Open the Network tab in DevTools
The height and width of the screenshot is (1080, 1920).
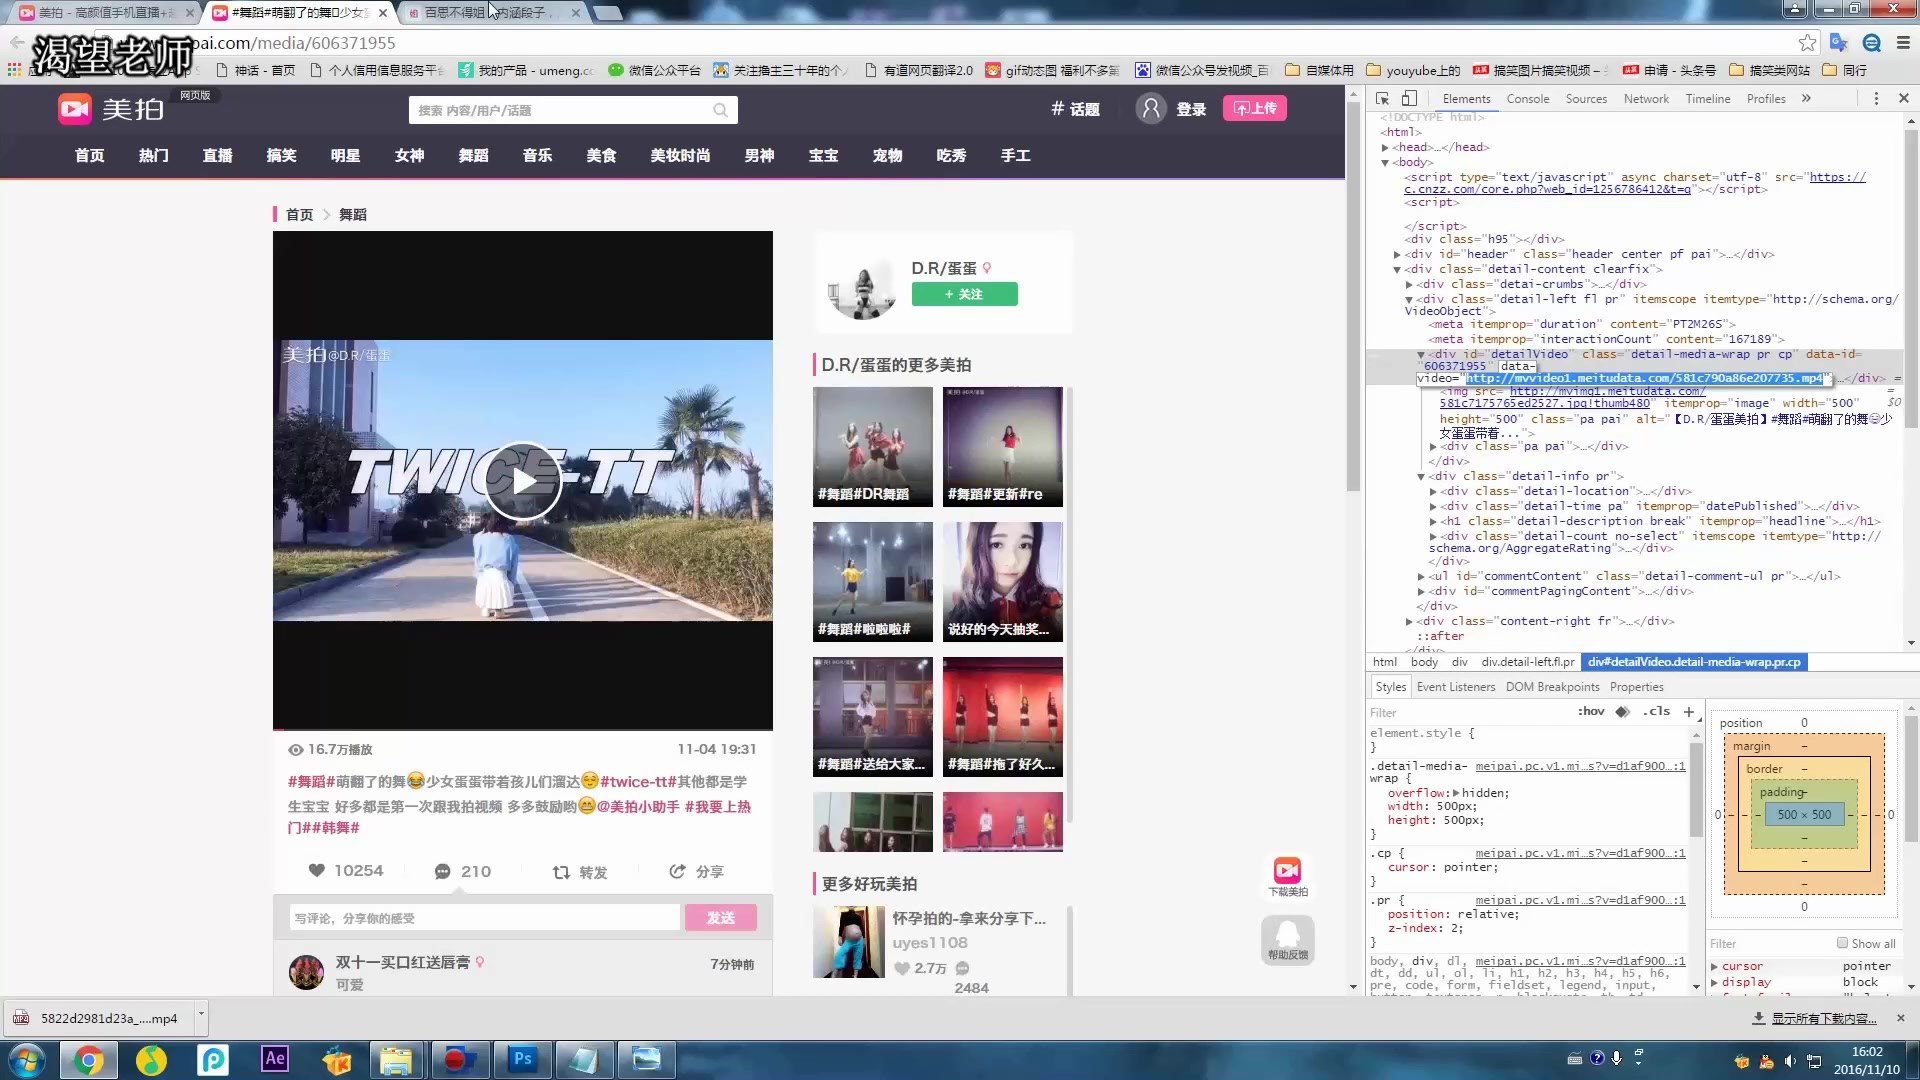1646,99
